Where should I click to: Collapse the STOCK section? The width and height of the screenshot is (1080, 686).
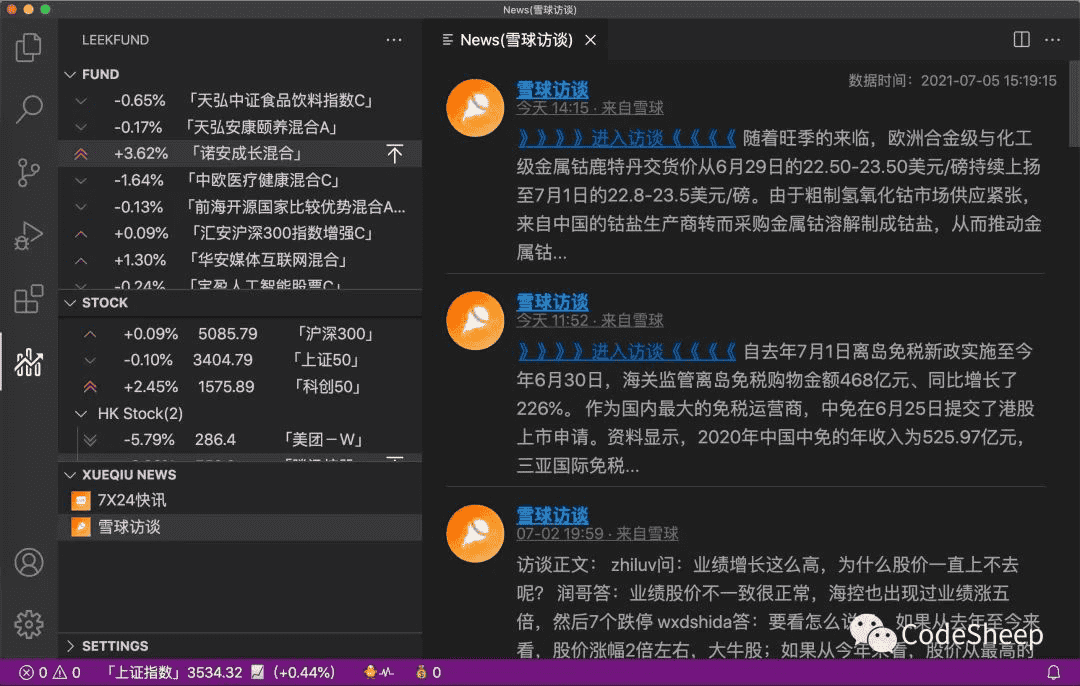70,303
